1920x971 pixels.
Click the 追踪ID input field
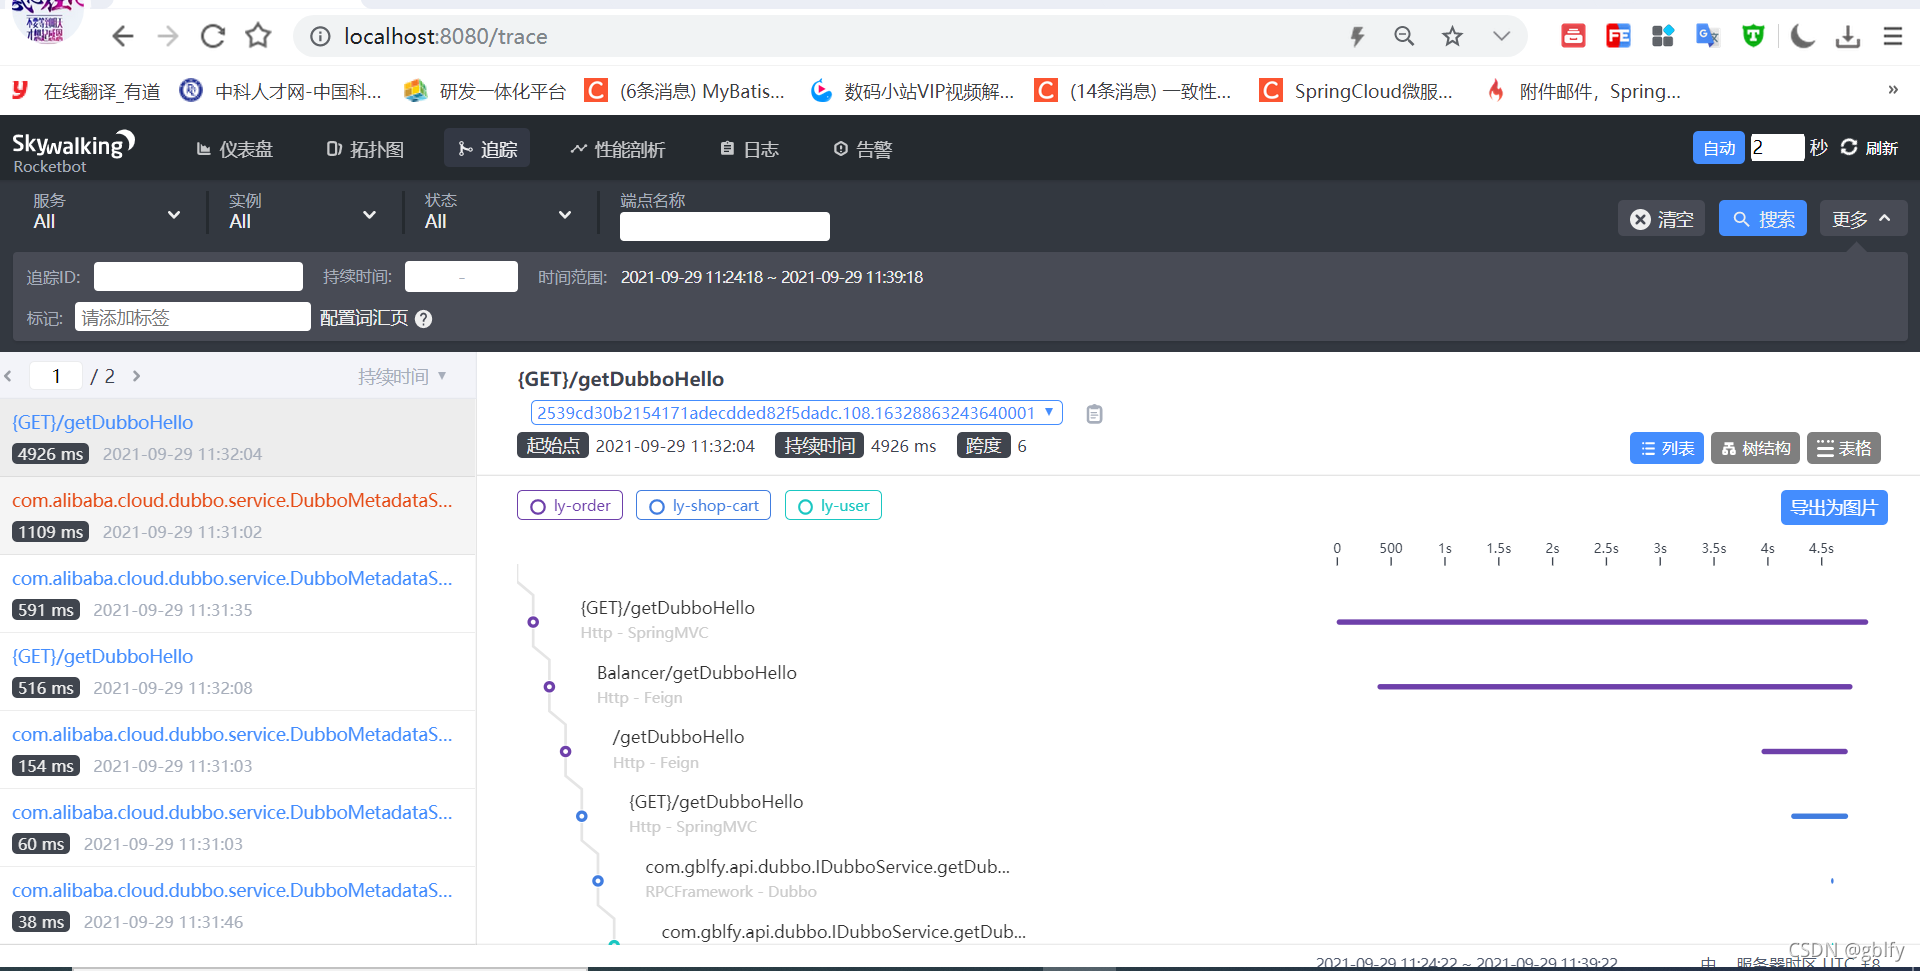pyautogui.click(x=198, y=277)
